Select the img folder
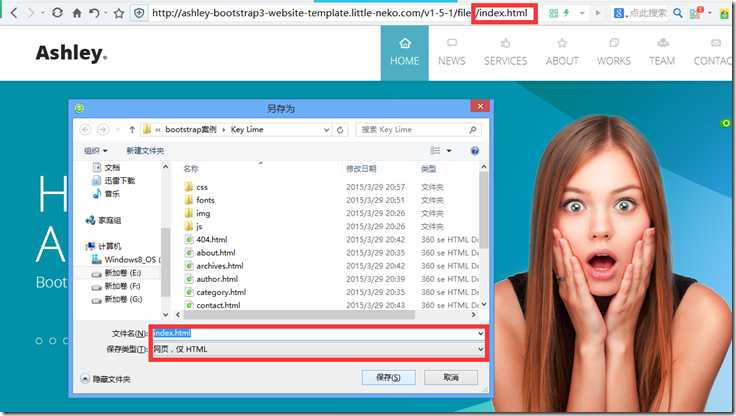 (197, 213)
